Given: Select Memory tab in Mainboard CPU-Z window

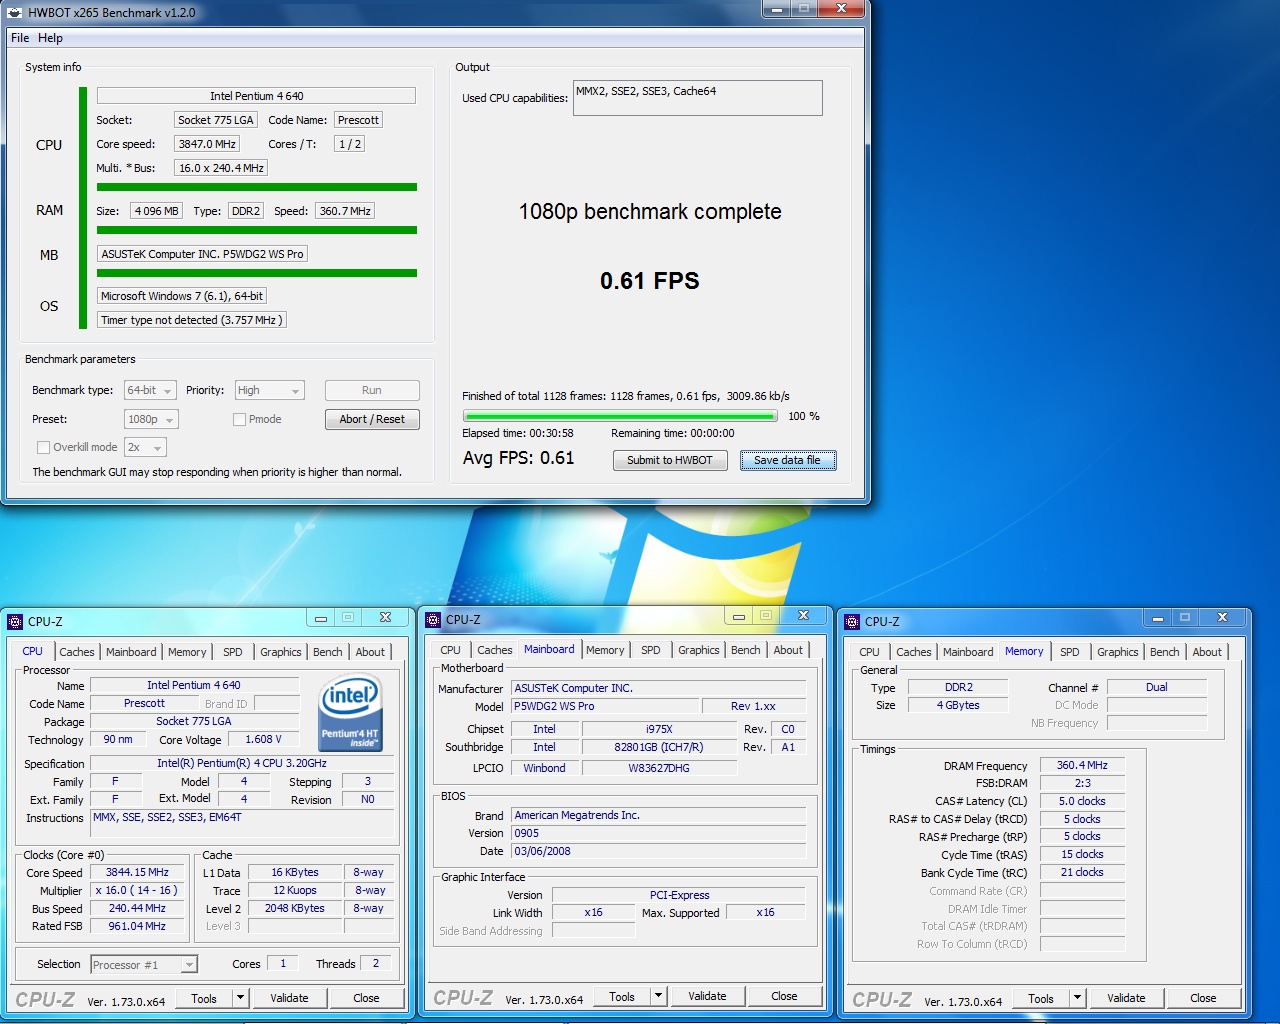Looking at the screenshot, I should (605, 649).
